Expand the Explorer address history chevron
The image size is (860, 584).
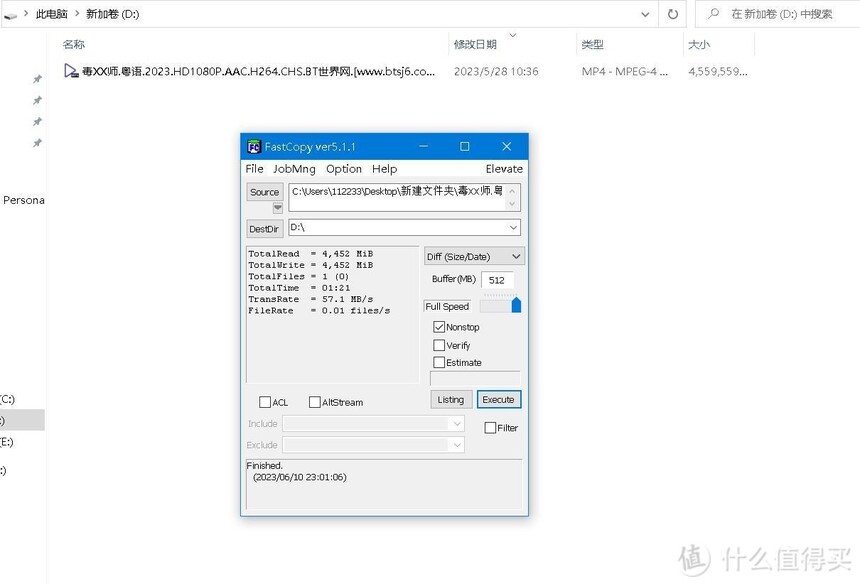646,14
